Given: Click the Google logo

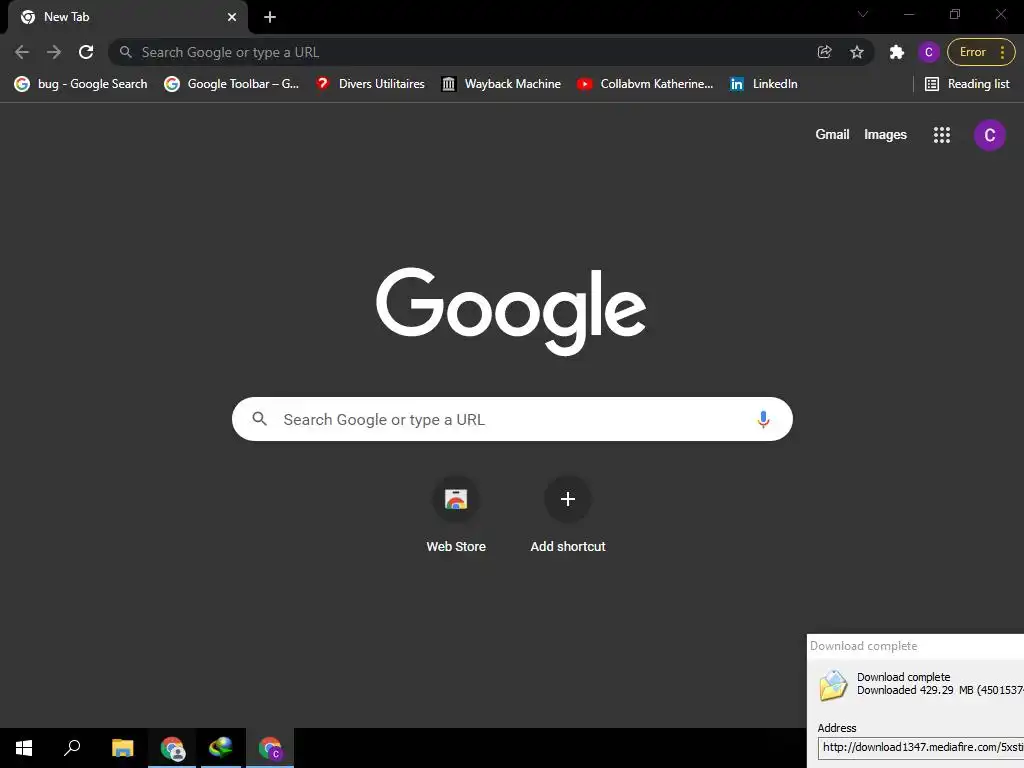Looking at the screenshot, I should [x=511, y=312].
